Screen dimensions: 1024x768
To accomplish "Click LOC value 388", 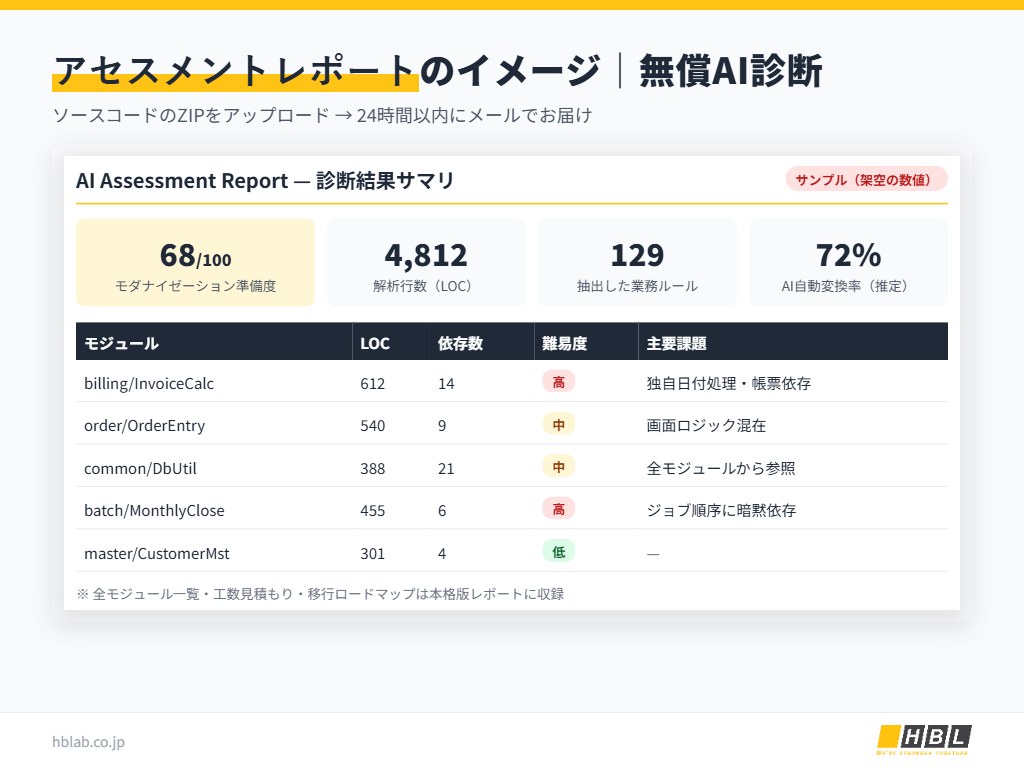I will click(x=372, y=468).
